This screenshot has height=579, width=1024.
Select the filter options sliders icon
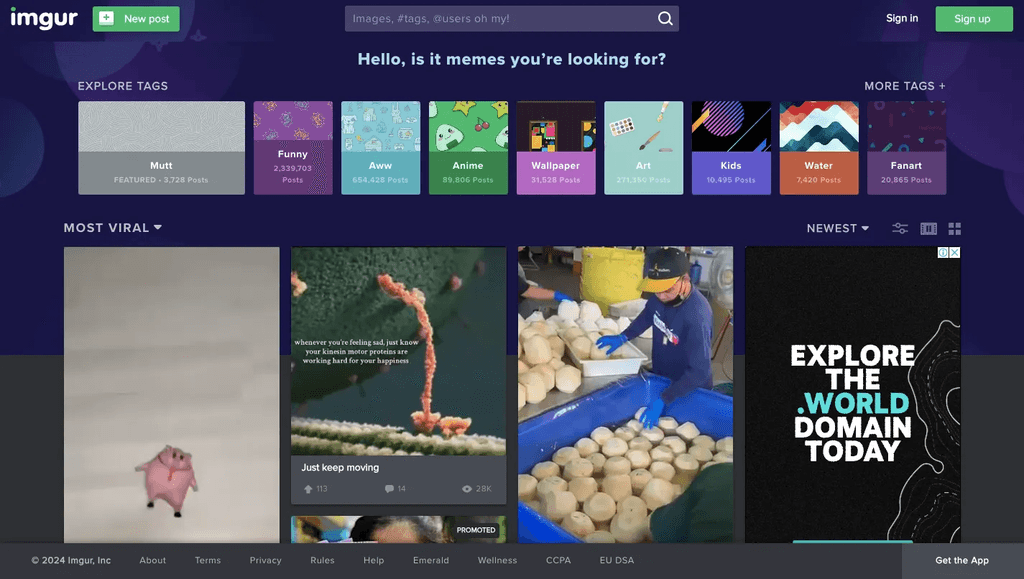pyautogui.click(x=899, y=228)
